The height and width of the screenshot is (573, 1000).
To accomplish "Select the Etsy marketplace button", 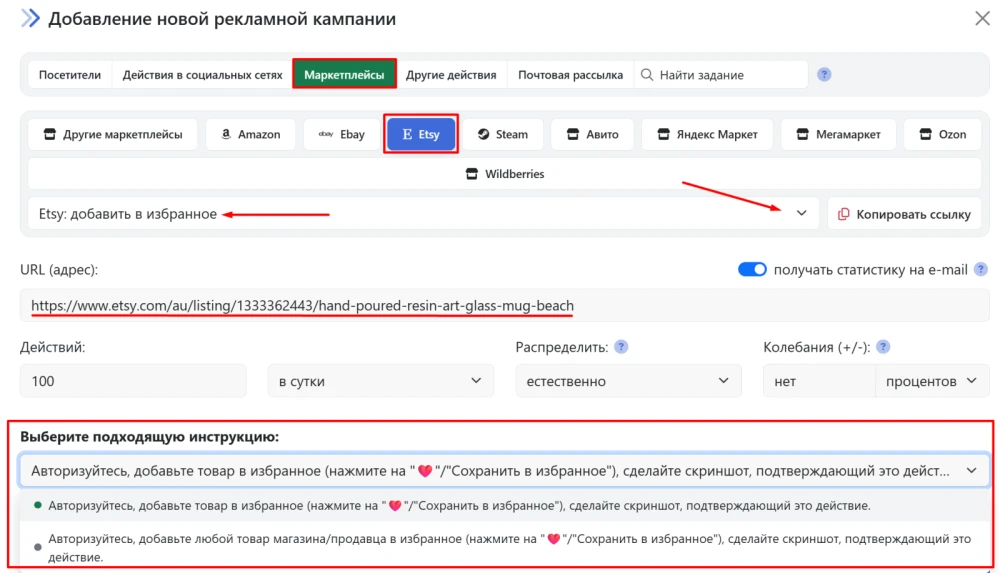I will click(x=421, y=134).
